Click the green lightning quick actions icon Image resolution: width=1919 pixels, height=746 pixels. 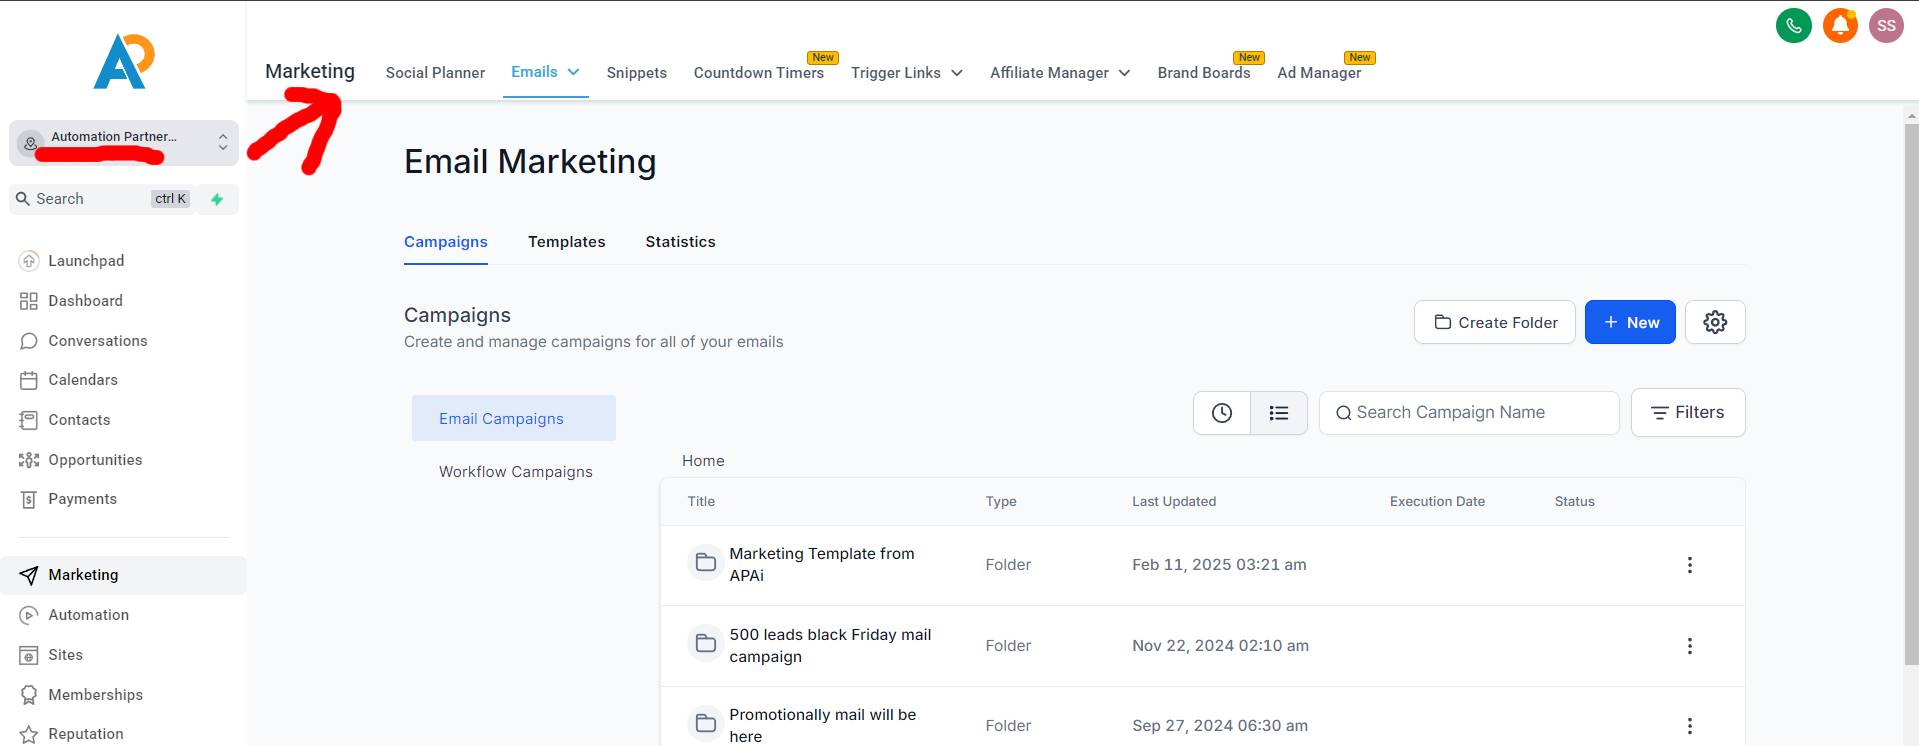pos(217,199)
